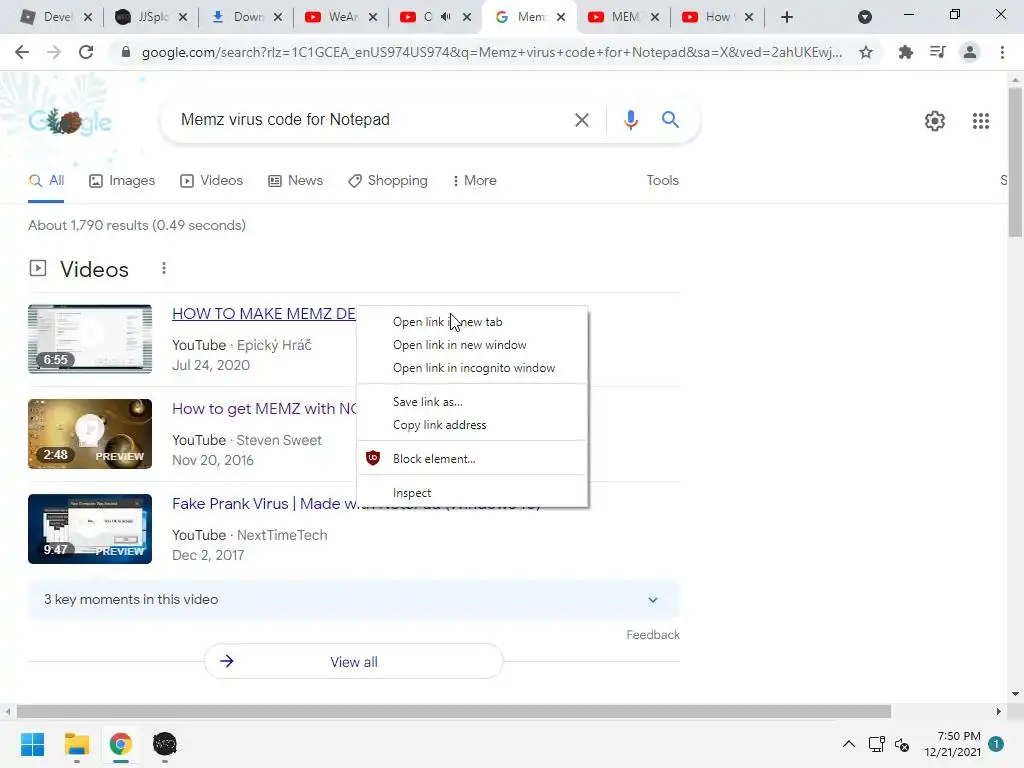Viewport: 1024px width, 768px height.
Task: Go back to the previous page
Action: 22,52
